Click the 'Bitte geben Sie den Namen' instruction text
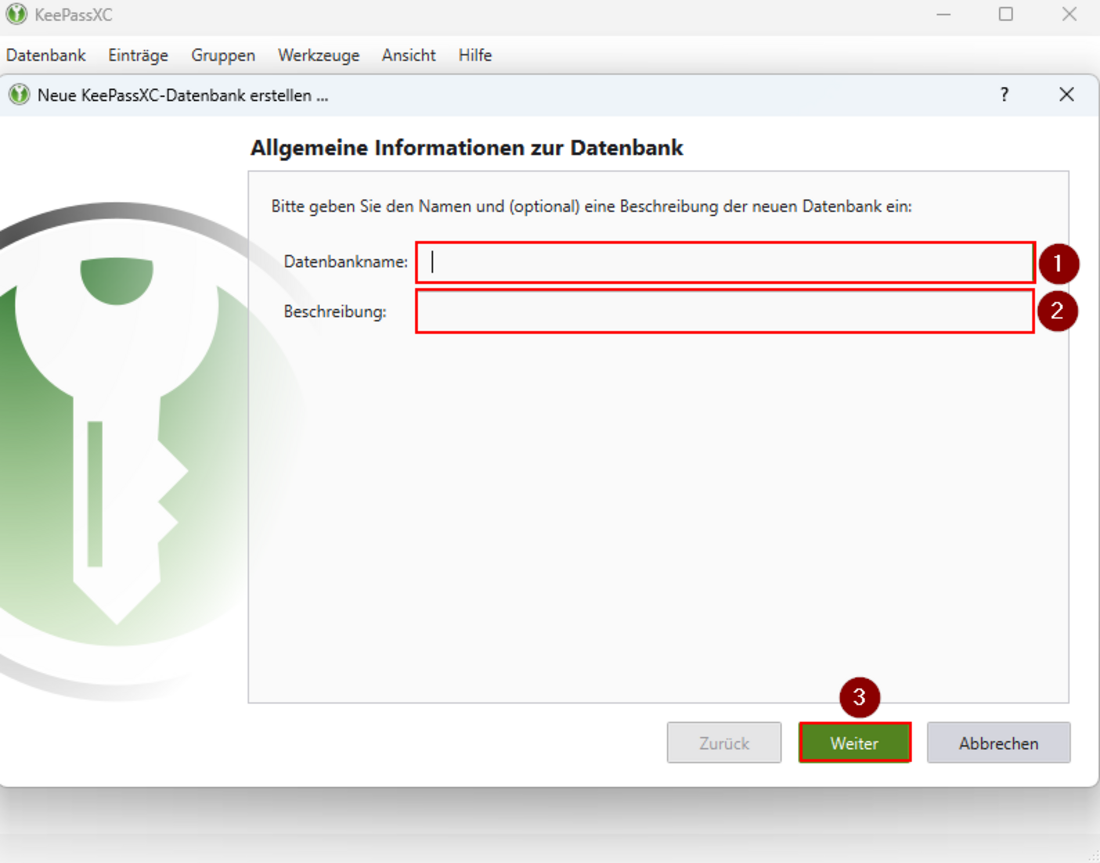Image resolution: width=1100 pixels, height=863 pixels. [591, 207]
